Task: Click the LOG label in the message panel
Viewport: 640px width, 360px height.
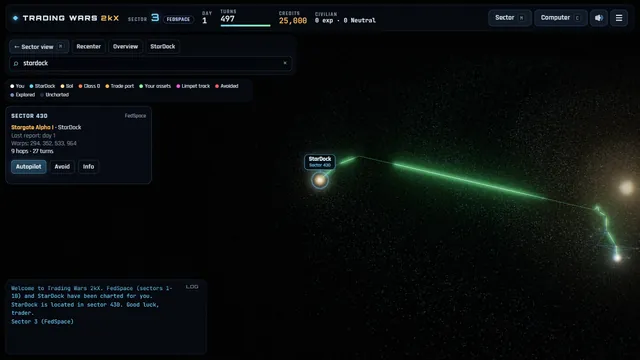Action: pos(192,287)
